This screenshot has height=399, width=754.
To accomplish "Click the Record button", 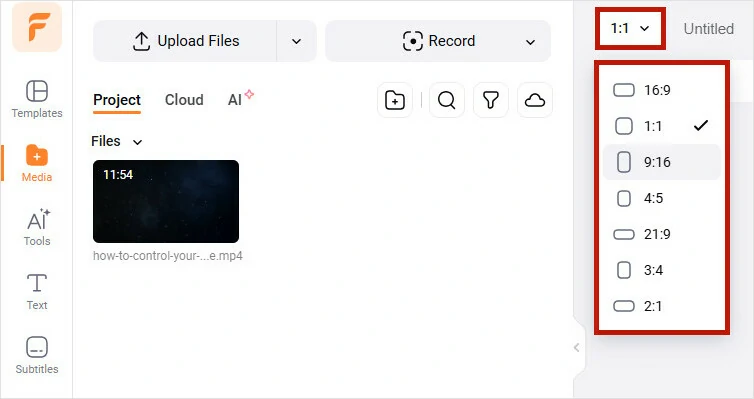I will coord(439,41).
